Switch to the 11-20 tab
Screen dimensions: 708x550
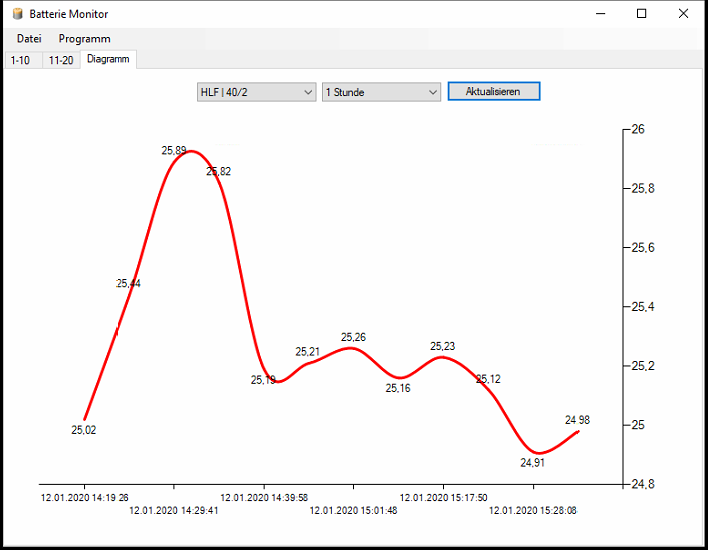coord(61,60)
